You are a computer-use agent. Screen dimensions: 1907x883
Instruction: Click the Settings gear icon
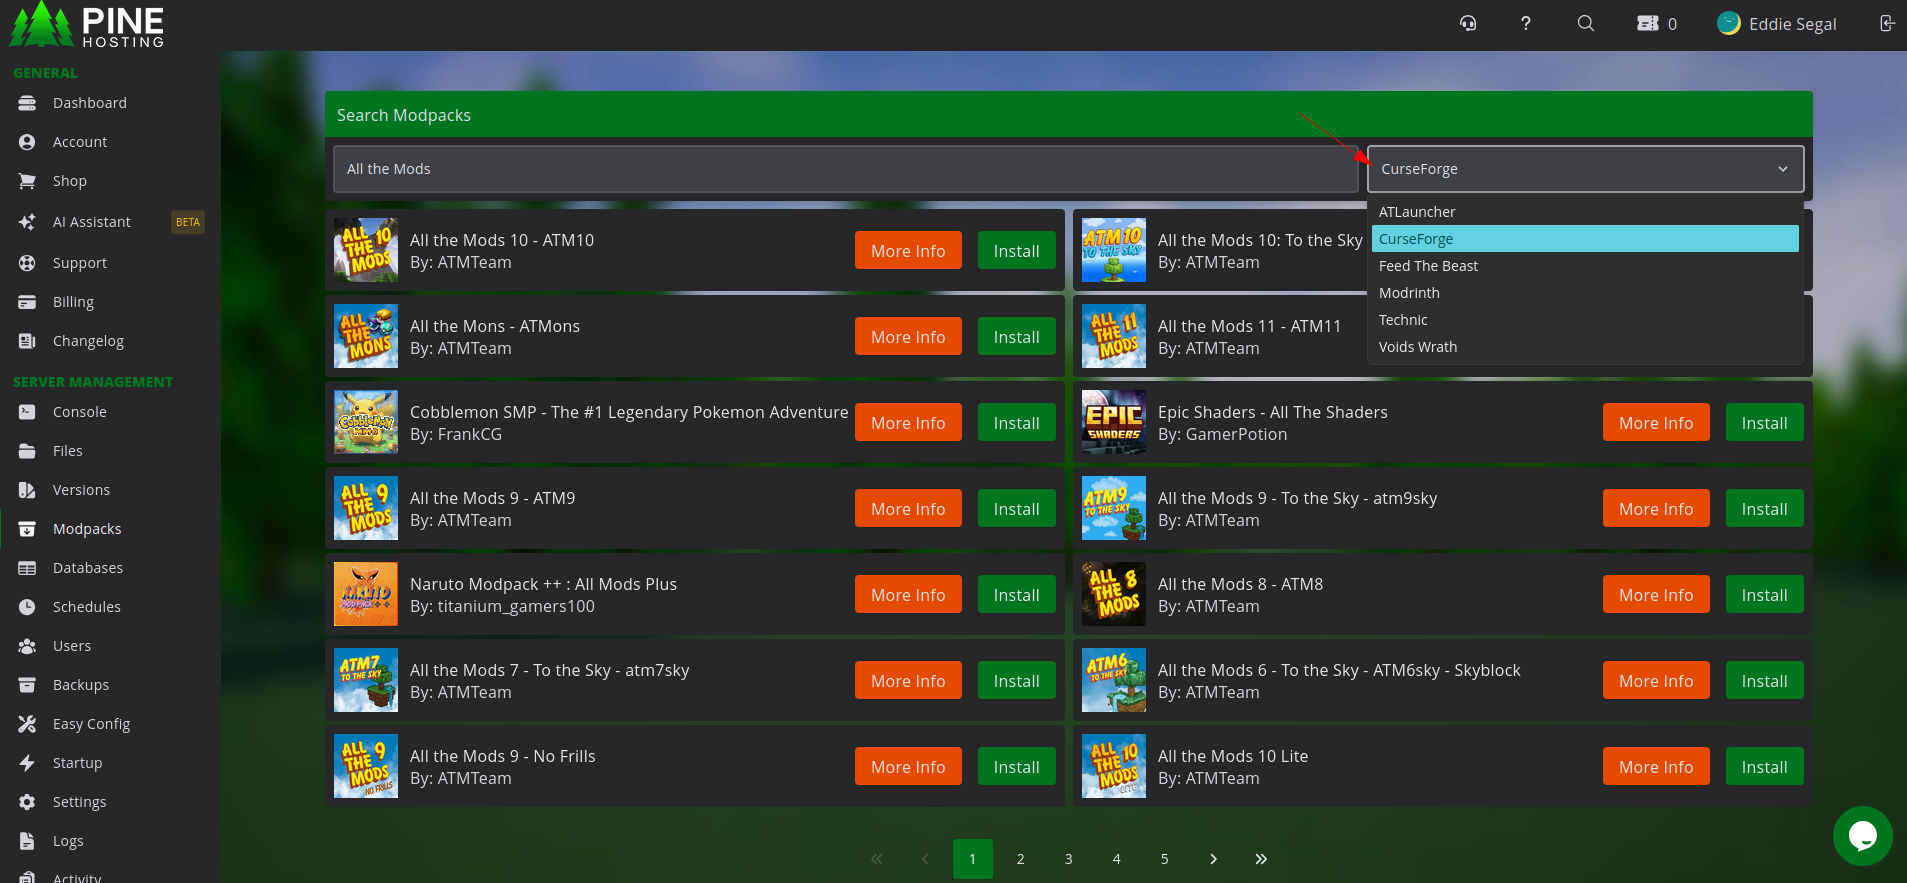[x=27, y=802]
